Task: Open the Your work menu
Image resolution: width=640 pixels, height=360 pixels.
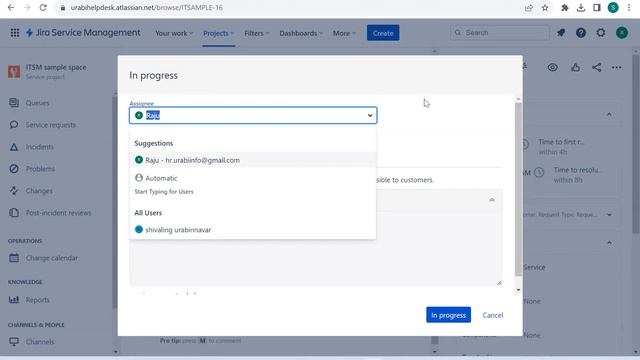Action: pos(174,33)
